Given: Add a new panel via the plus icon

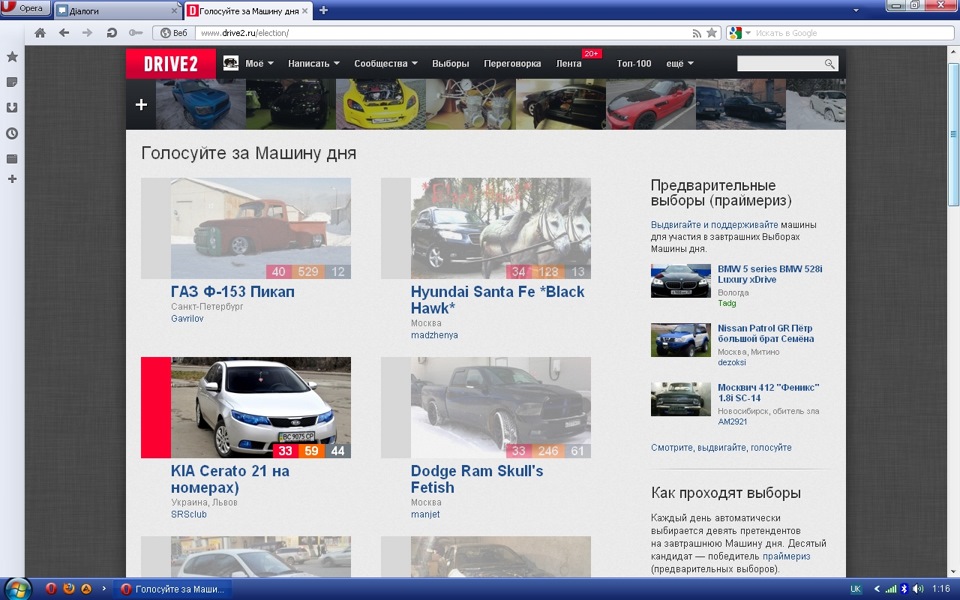Looking at the screenshot, I should [13, 180].
